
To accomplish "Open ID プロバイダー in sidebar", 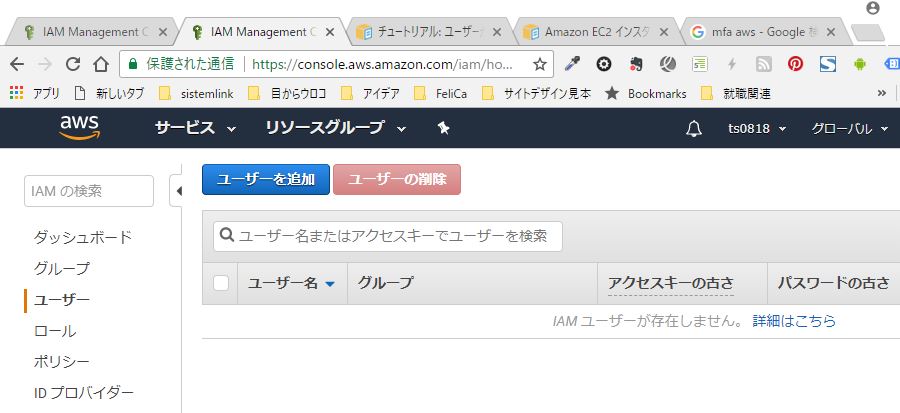I will pos(83,393).
